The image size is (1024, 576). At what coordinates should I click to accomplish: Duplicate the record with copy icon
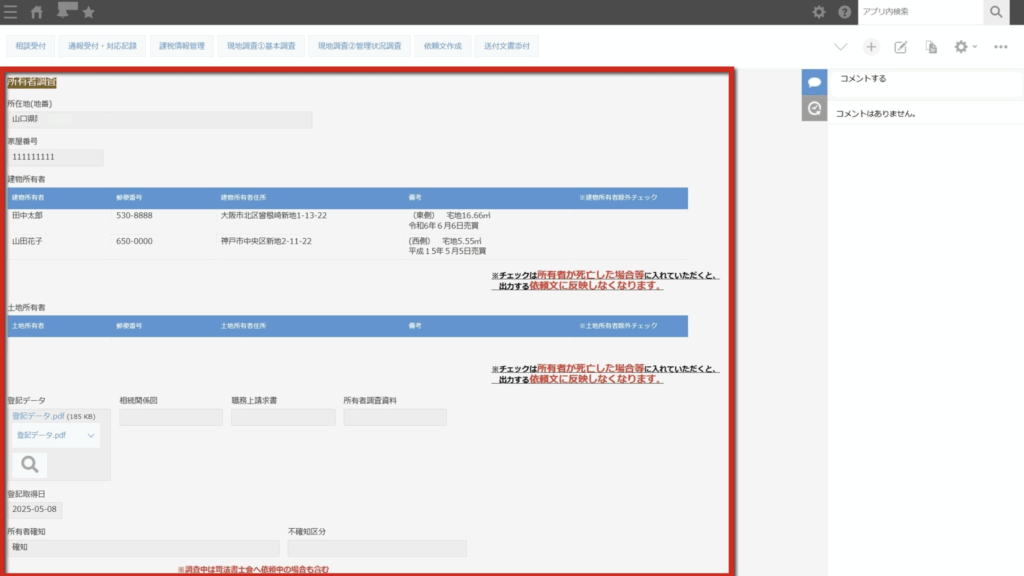coord(931,47)
